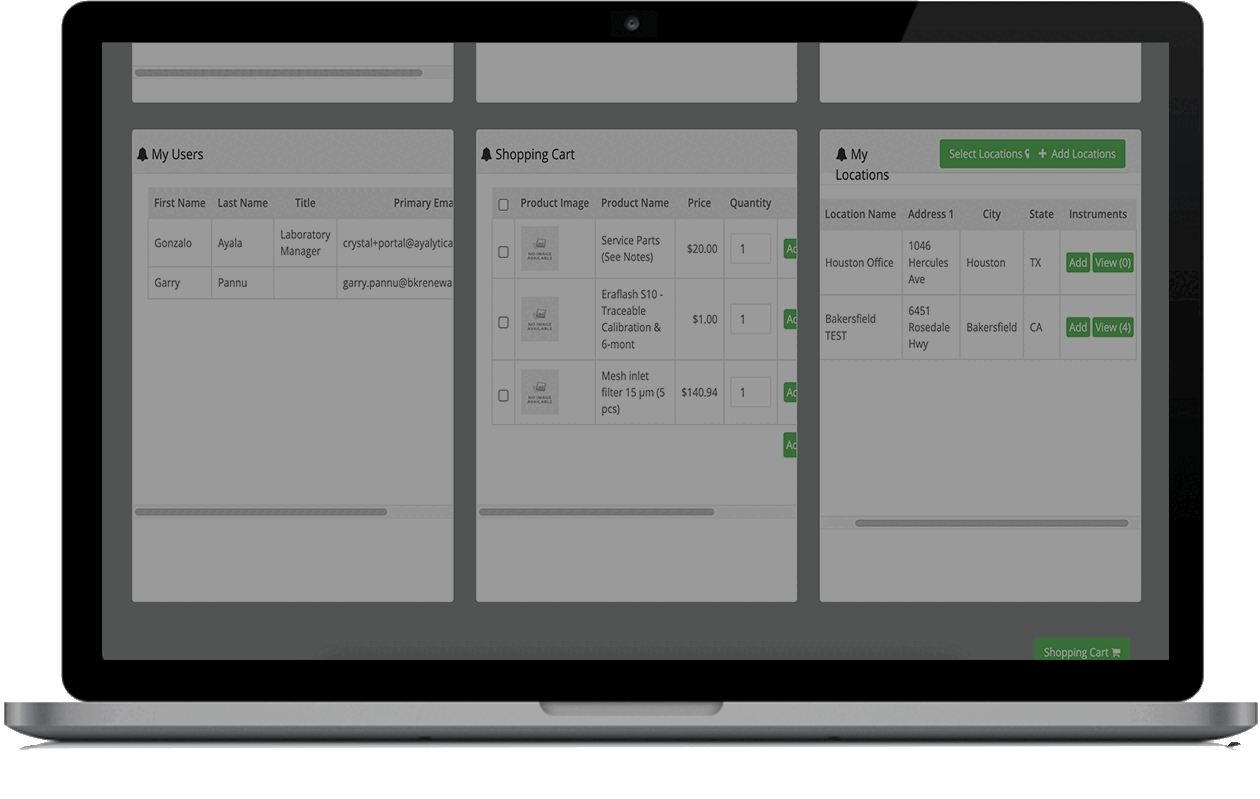Check the Eraflash S10 row checkbox

503,322
